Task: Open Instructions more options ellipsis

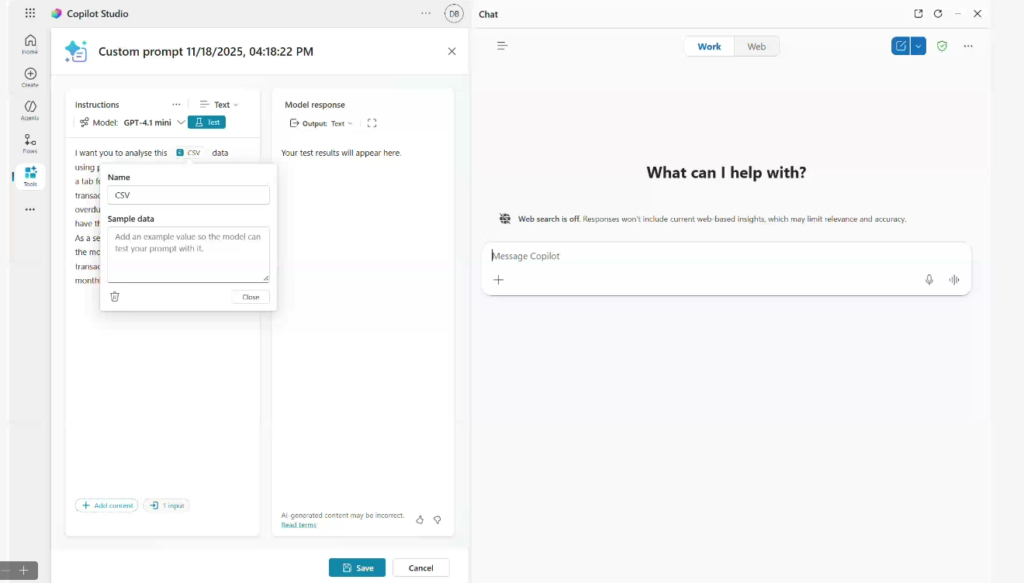Action: [176, 104]
